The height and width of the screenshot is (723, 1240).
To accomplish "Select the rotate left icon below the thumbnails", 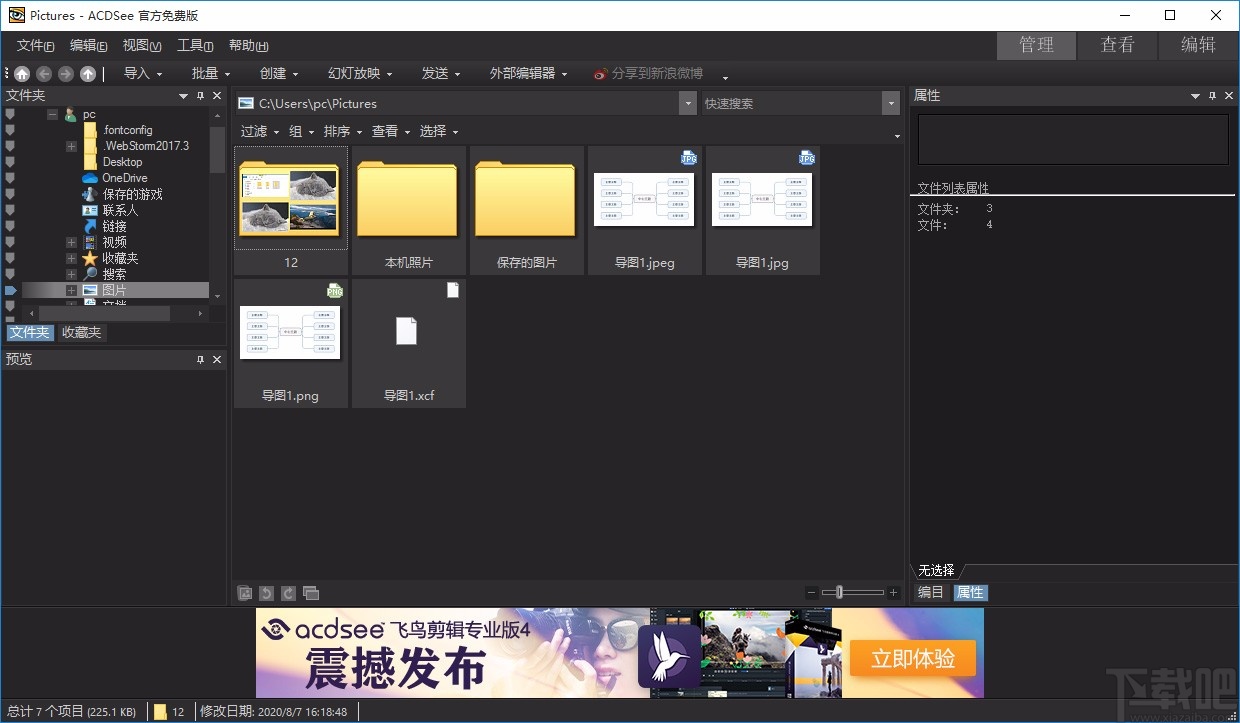I will point(266,592).
